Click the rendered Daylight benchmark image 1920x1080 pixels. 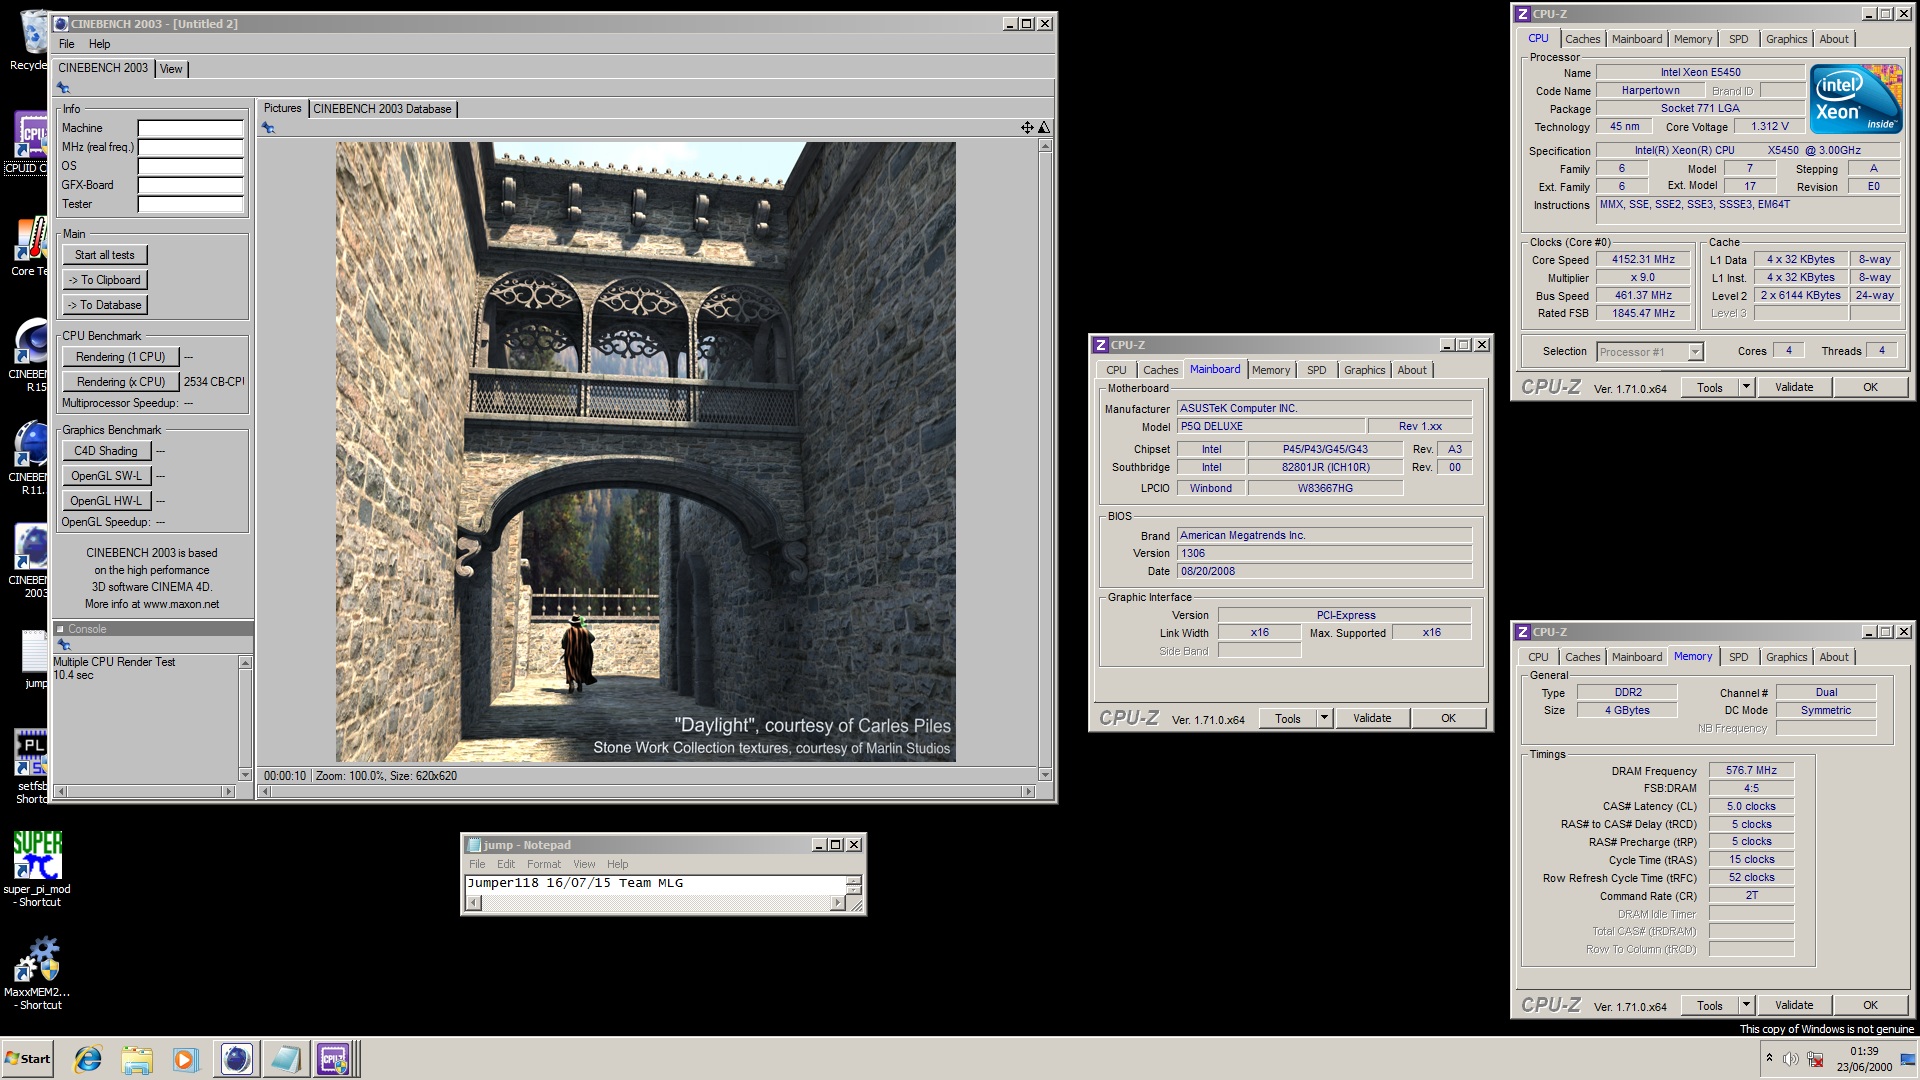click(645, 452)
